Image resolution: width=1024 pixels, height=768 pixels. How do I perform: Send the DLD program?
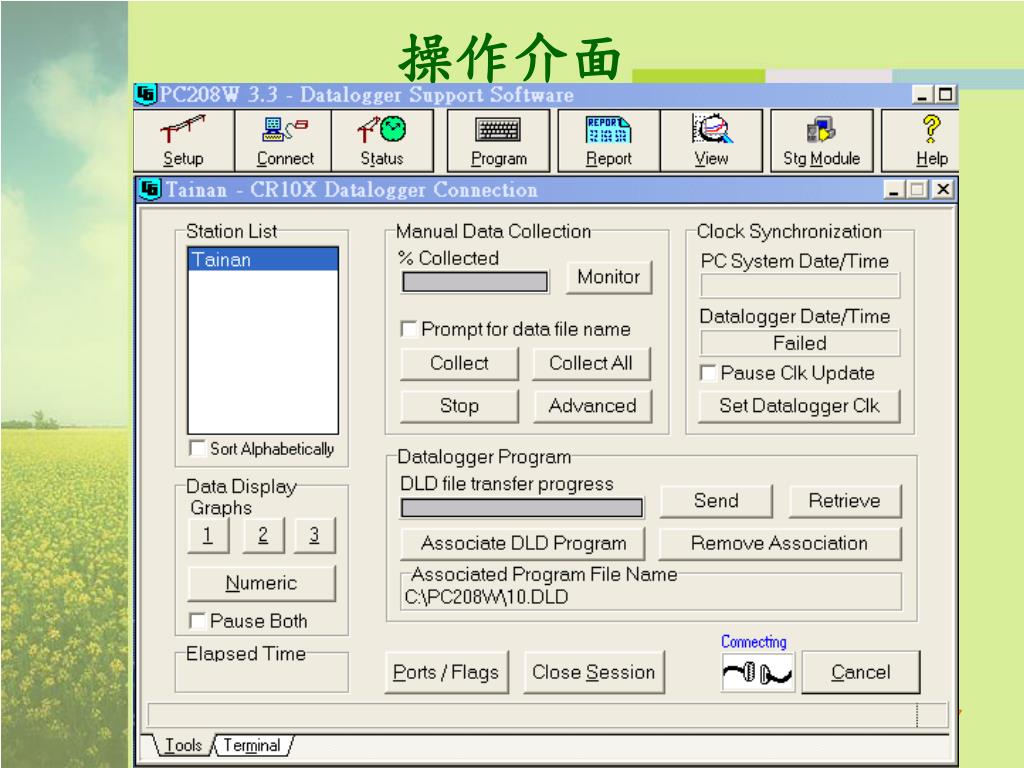point(716,501)
